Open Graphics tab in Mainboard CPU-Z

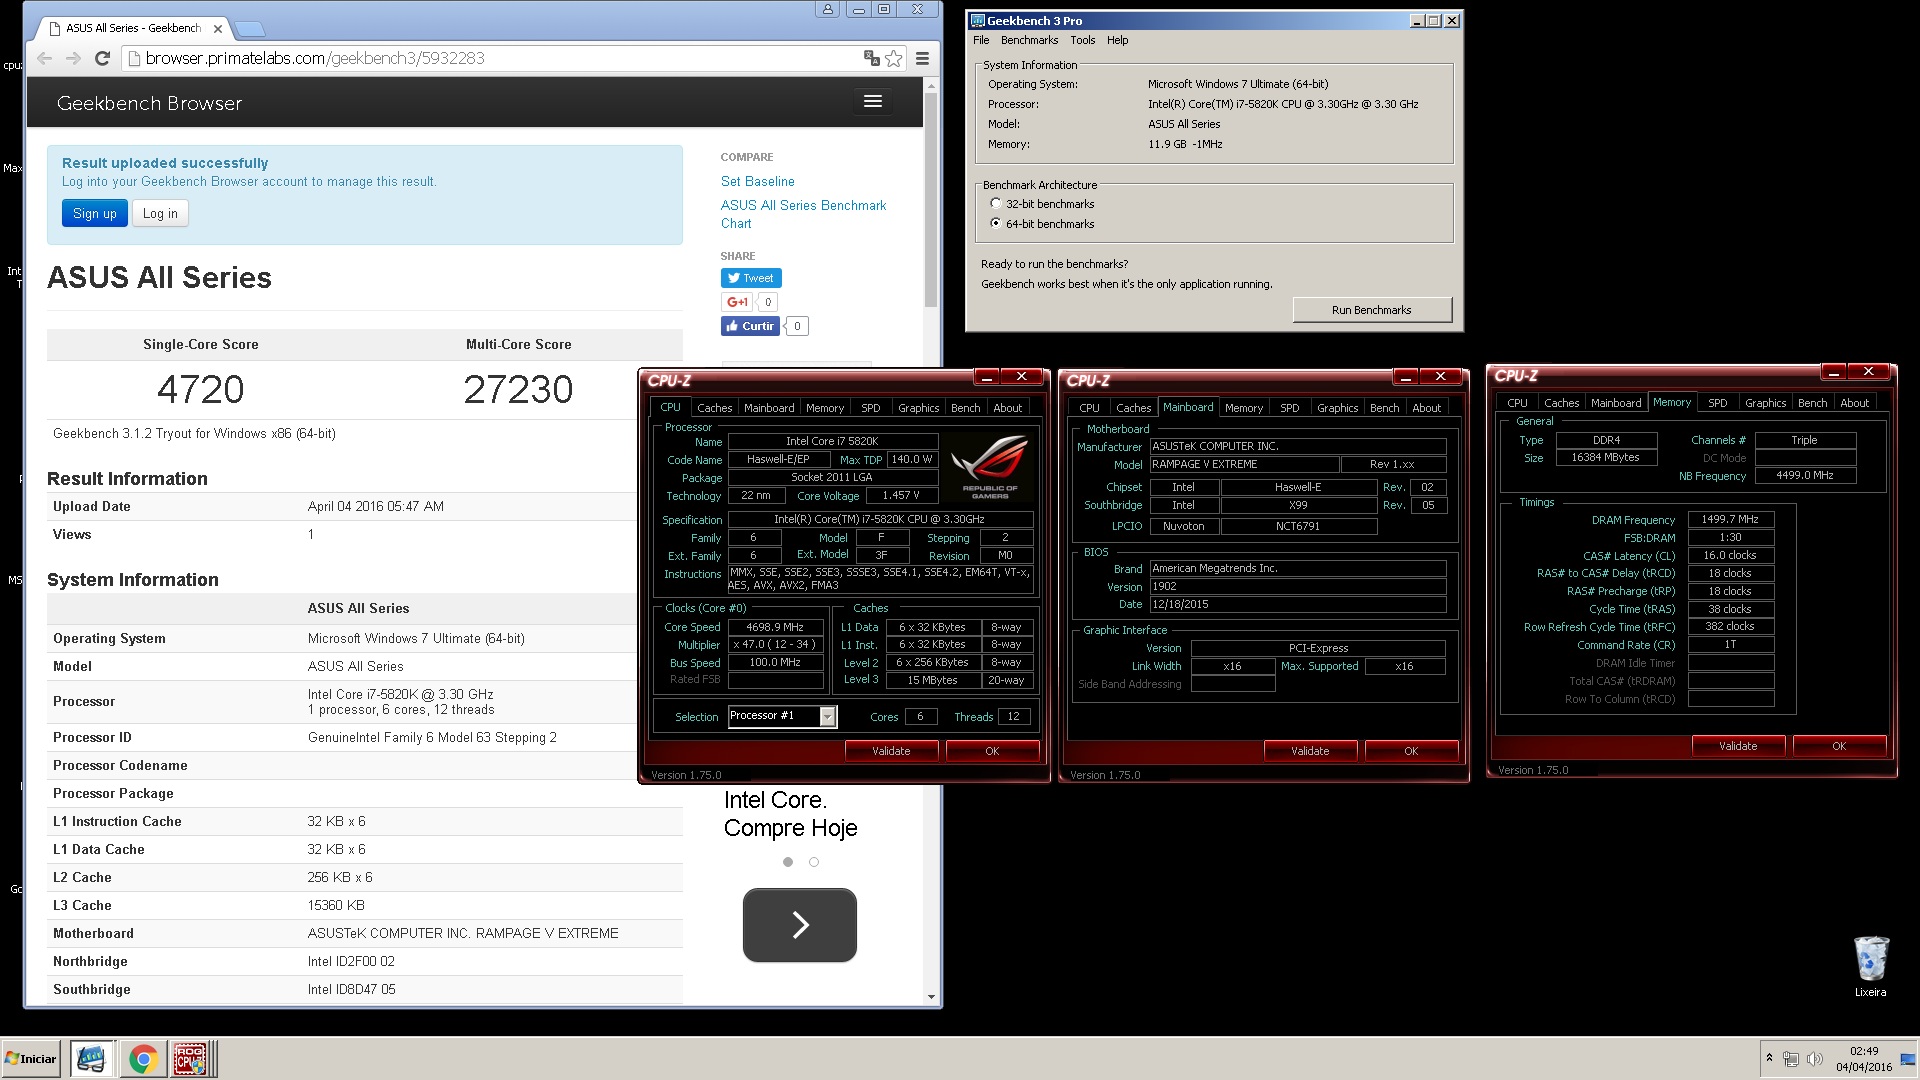tap(1337, 408)
